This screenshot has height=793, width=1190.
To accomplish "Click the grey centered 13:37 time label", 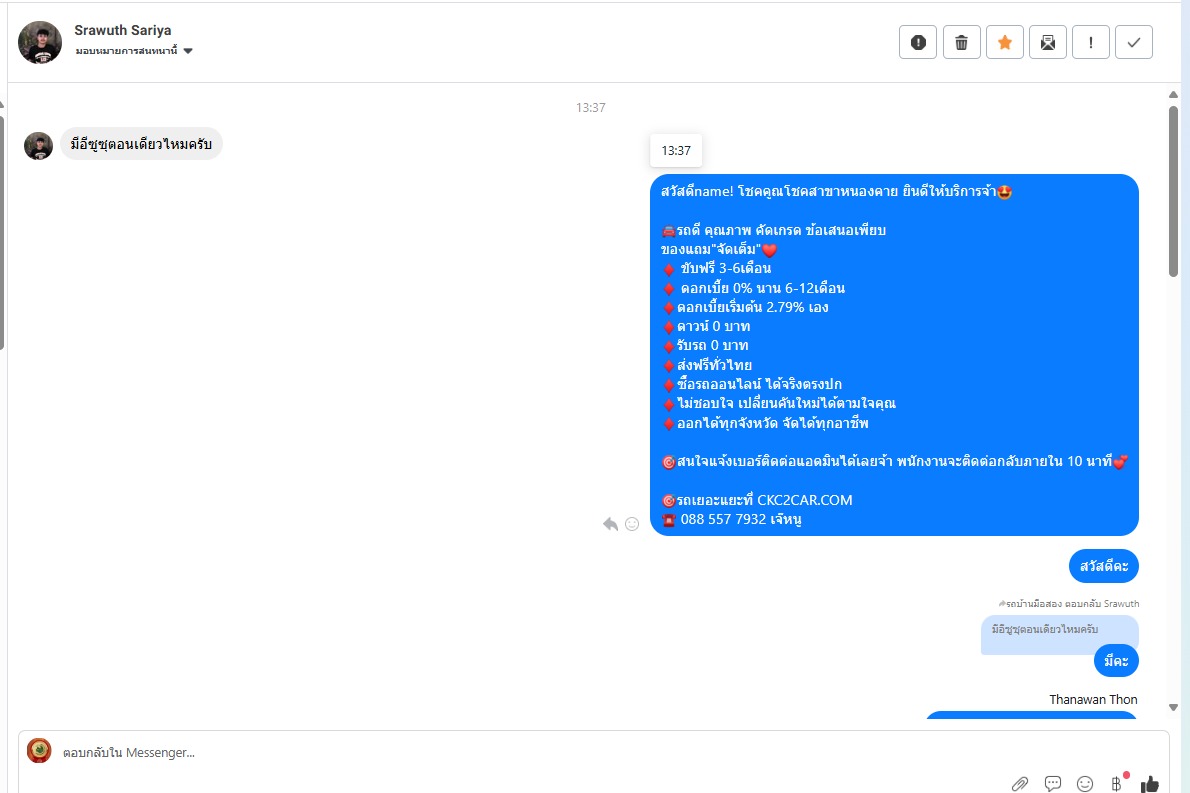I will (590, 108).
